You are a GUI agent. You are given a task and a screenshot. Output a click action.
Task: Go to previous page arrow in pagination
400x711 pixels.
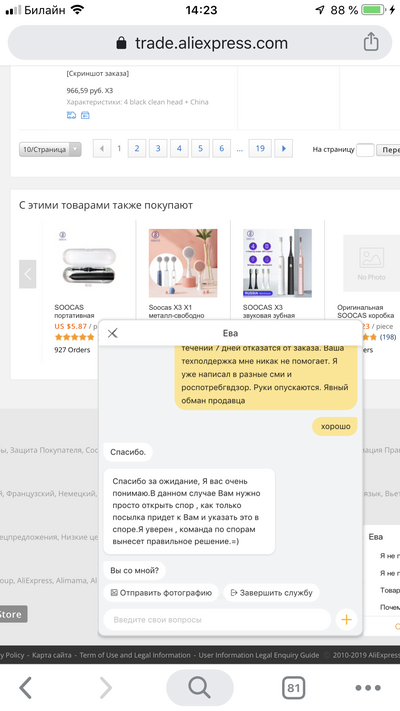tap(102, 148)
